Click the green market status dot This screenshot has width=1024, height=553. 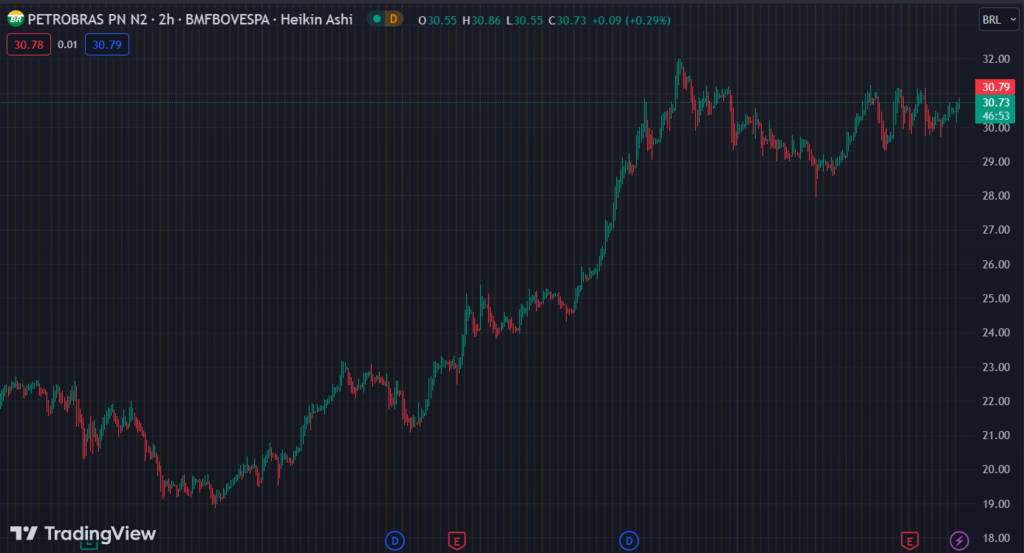(375, 19)
